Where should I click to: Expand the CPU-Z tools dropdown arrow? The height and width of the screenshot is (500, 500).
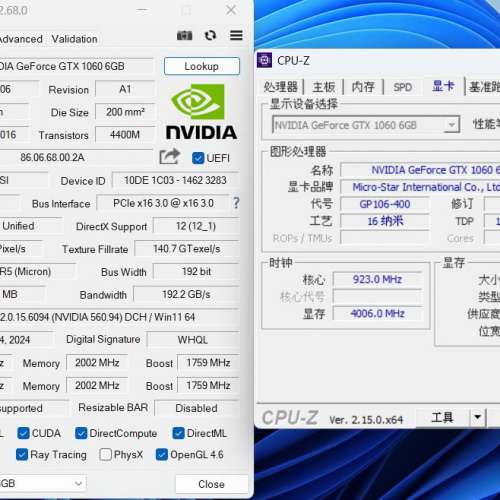(x=478, y=417)
